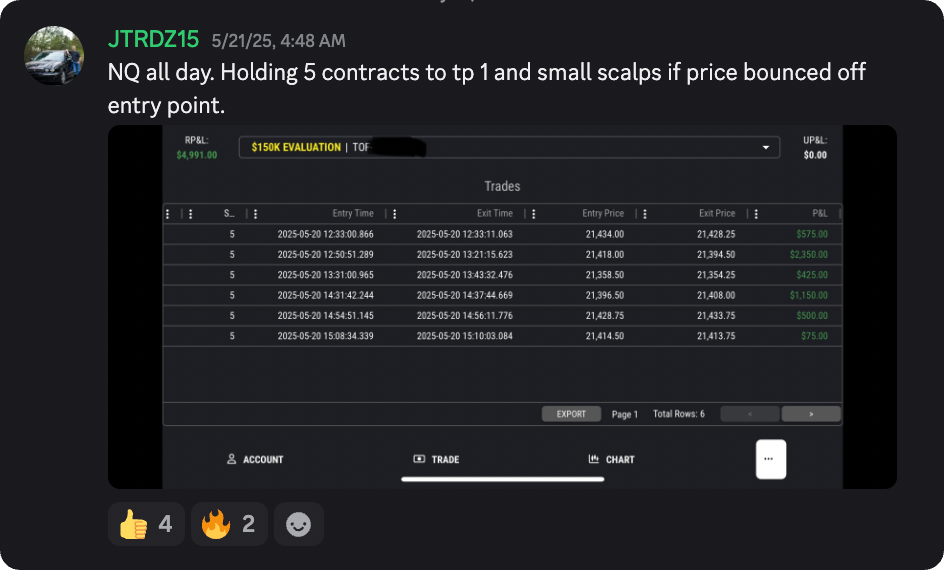Switch to the Account tab
The width and height of the screenshot is (944, 570).
tap(255, 459)
